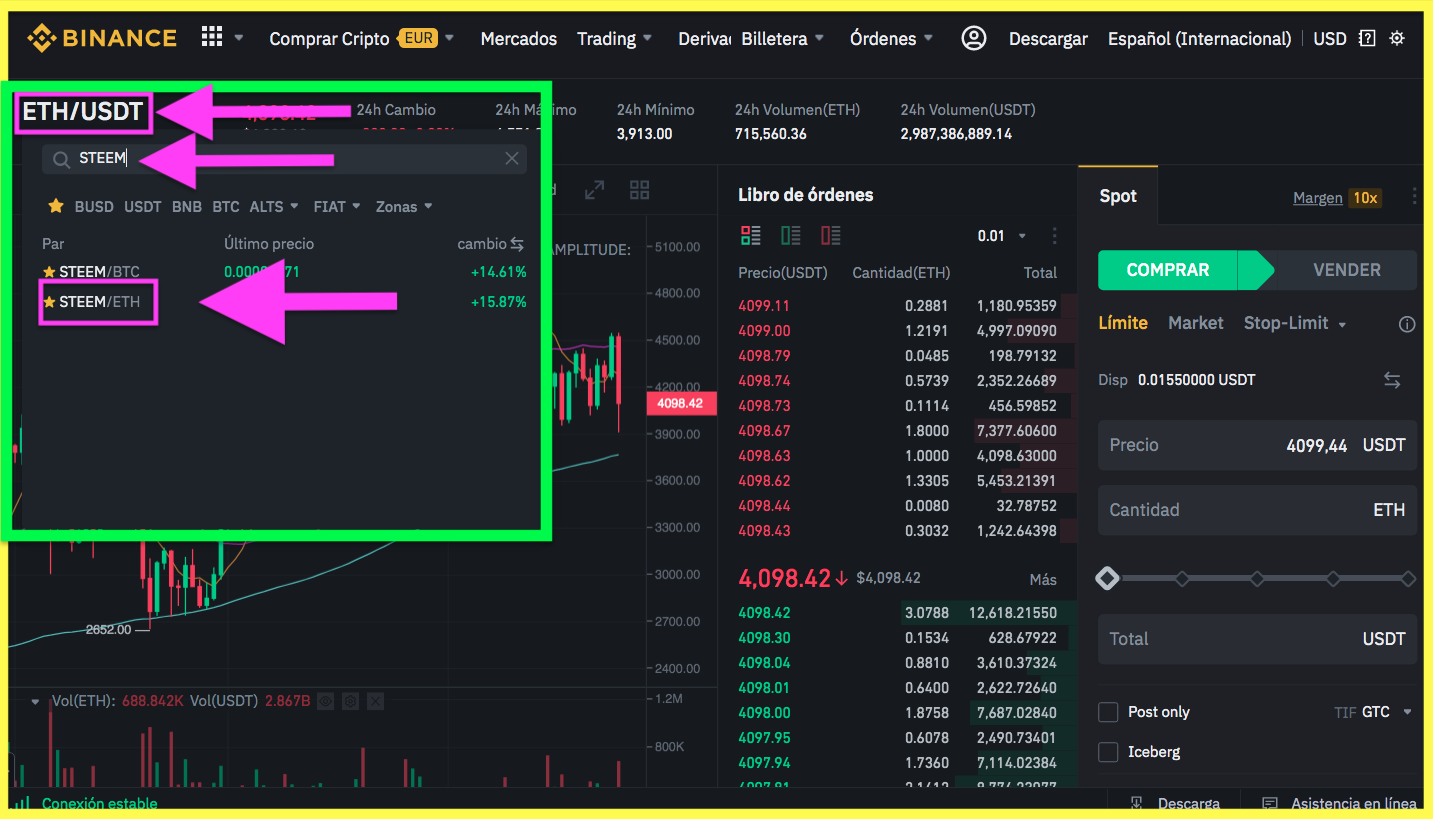
Task: Click the Descarga download icon in footer
Action: coord(1137,803)
